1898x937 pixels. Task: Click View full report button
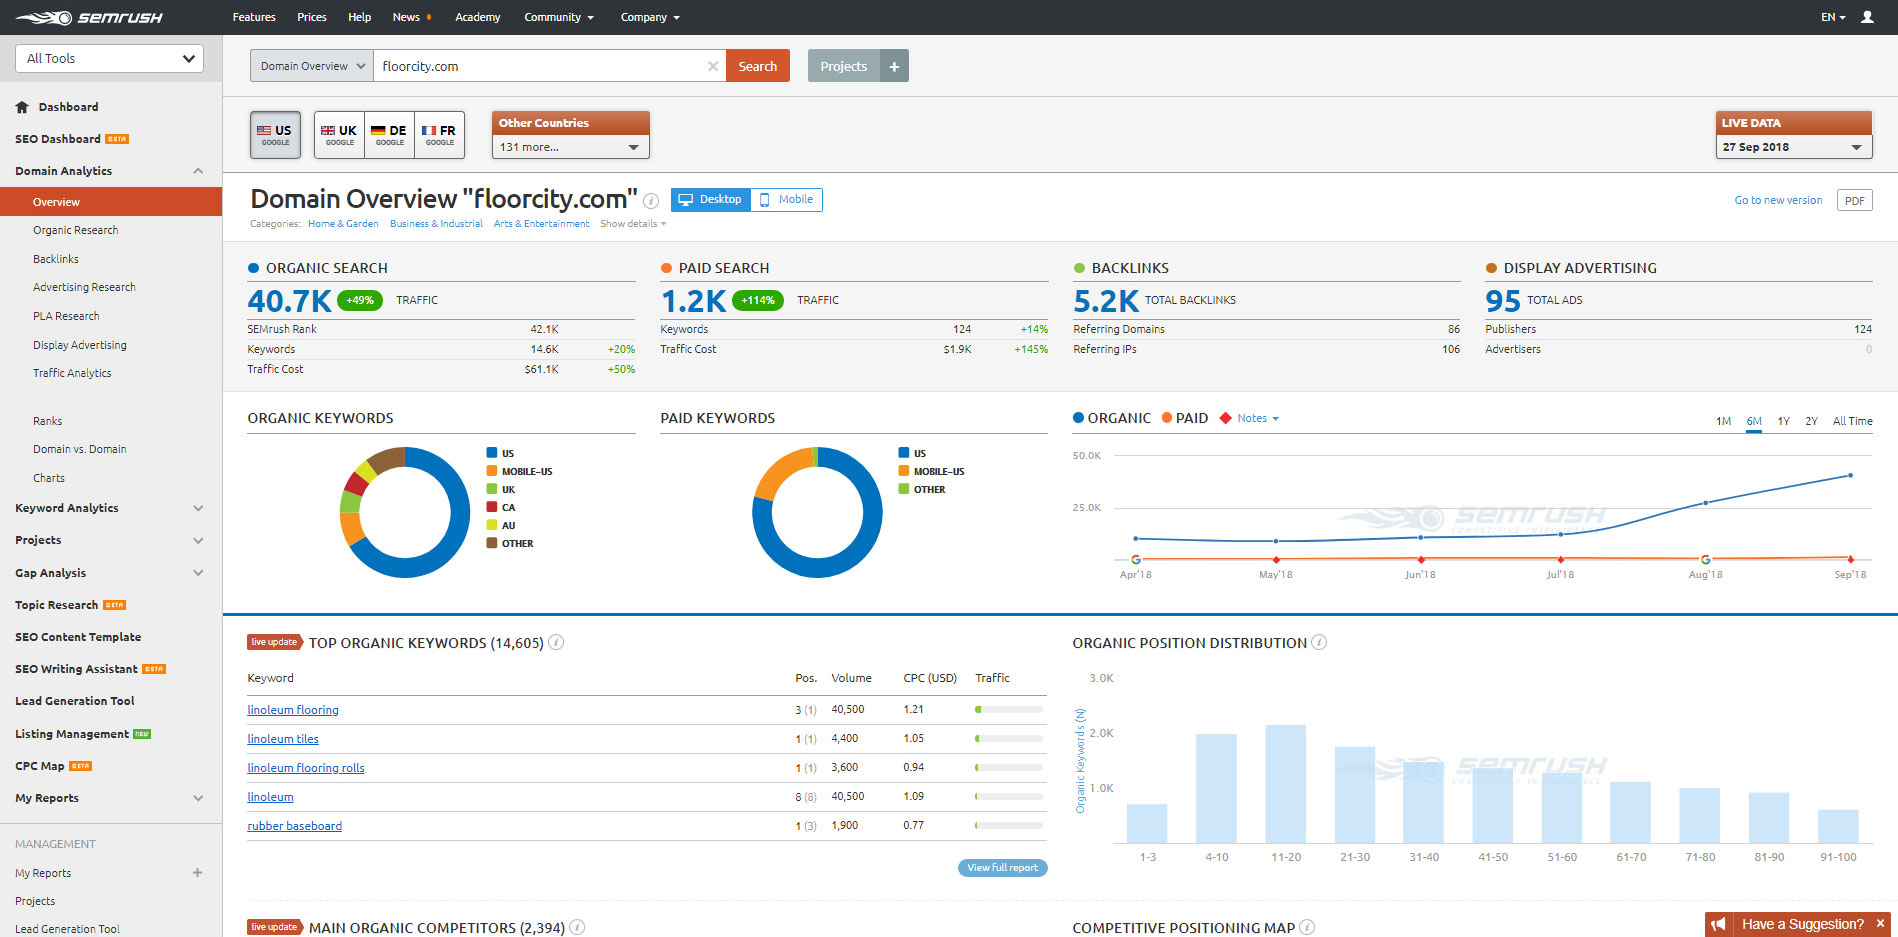(x=1002, y=868)
